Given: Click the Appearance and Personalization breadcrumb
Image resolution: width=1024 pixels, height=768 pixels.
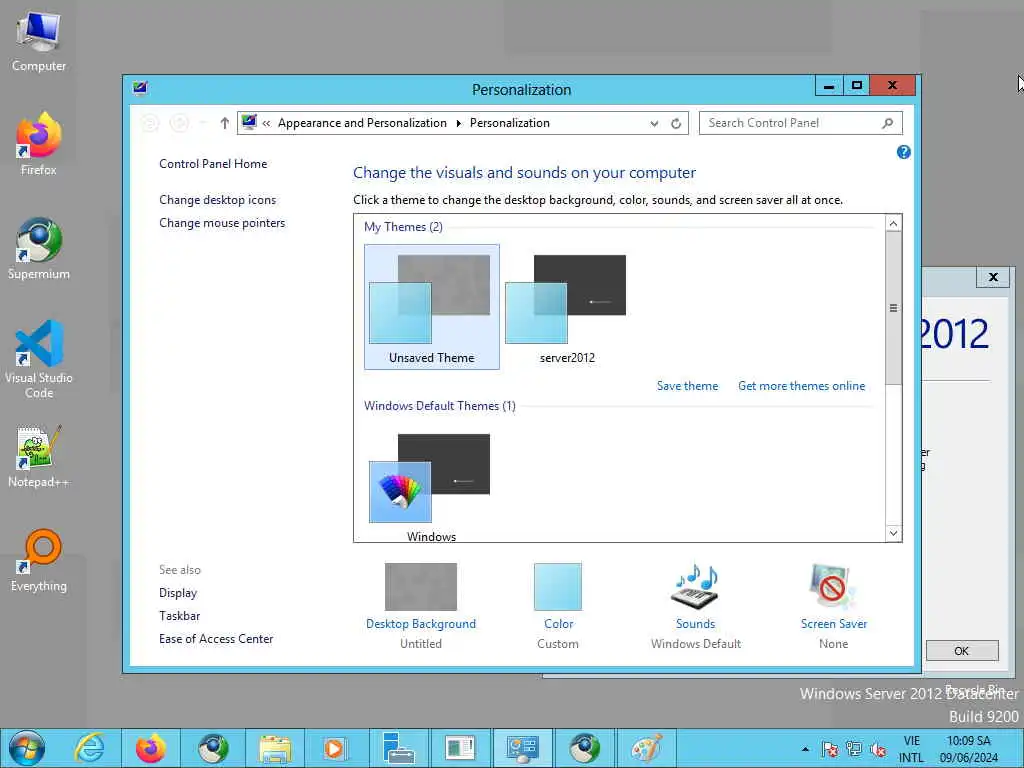Looking at the screenshot, I should 362,123.
